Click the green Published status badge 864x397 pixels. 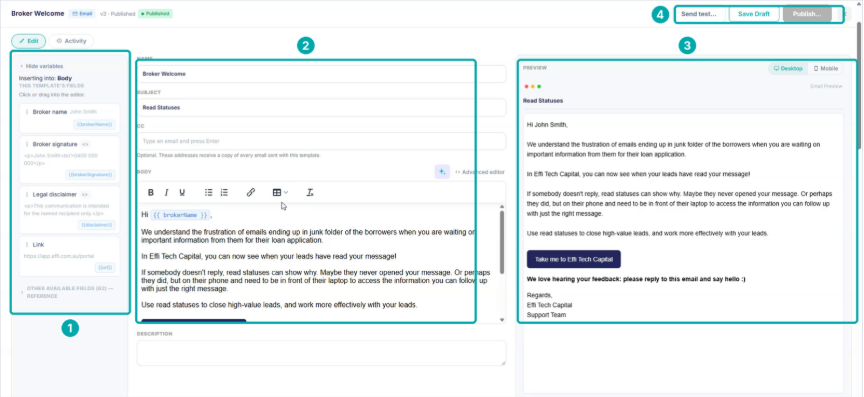[155, 14]
